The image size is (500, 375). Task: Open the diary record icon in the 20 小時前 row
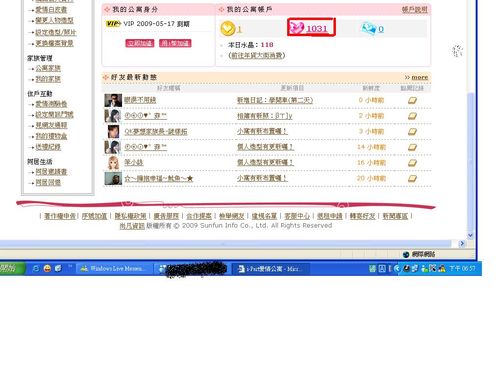click(412, 179)
